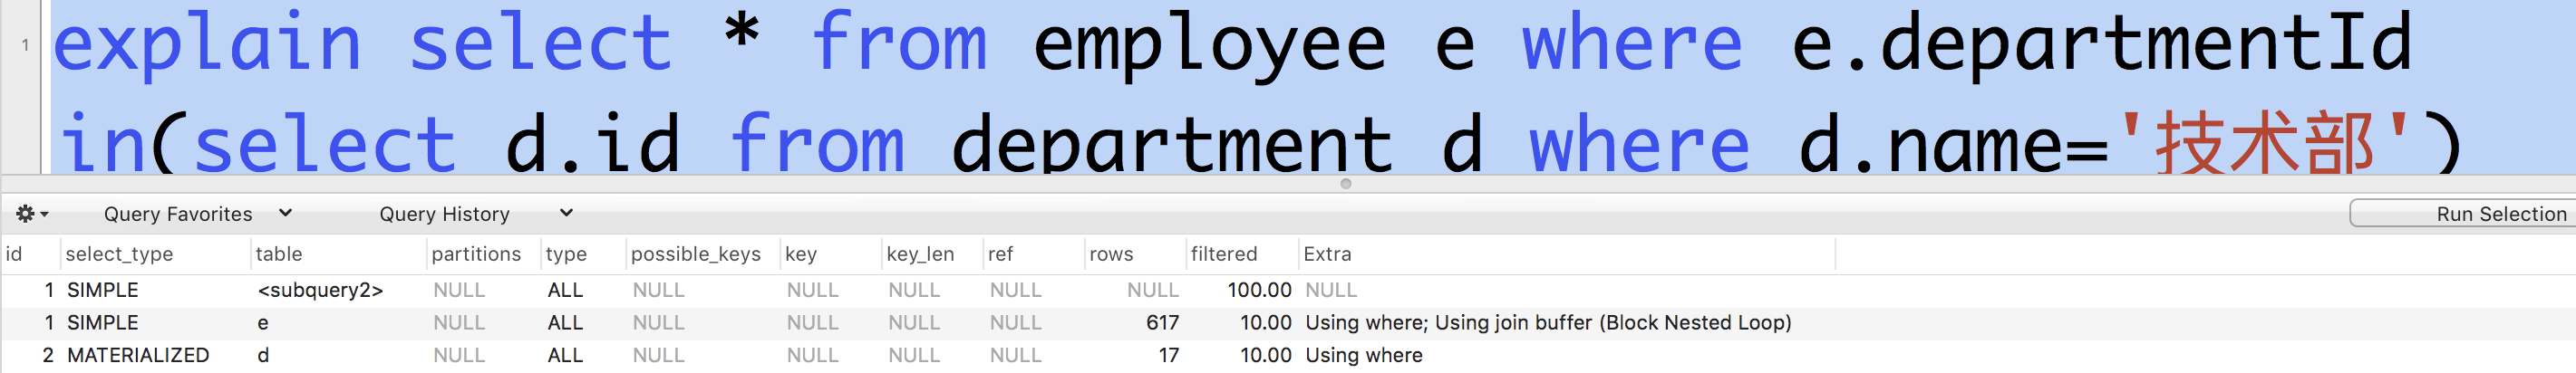Click 'department' in the second query line
Viewport: 2576px width, 373px height.
1171,144
